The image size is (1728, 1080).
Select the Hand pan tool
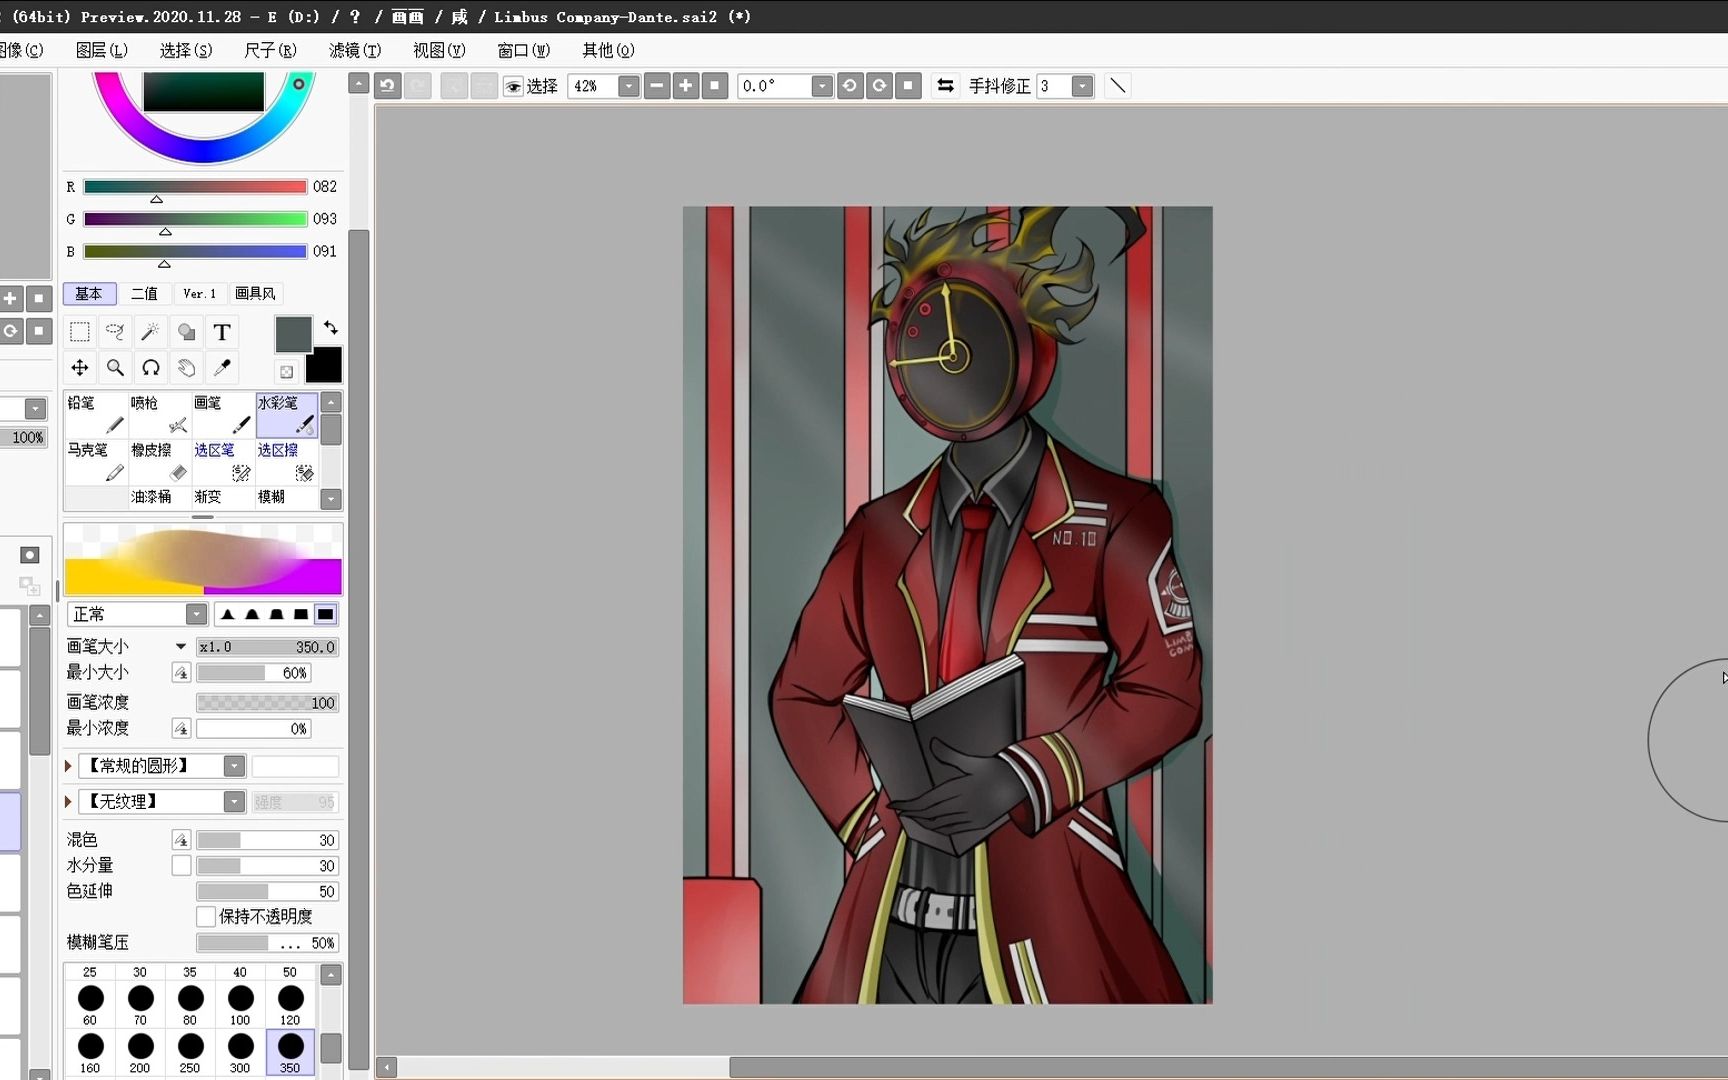pyautogui.click(x=186, y=368)
